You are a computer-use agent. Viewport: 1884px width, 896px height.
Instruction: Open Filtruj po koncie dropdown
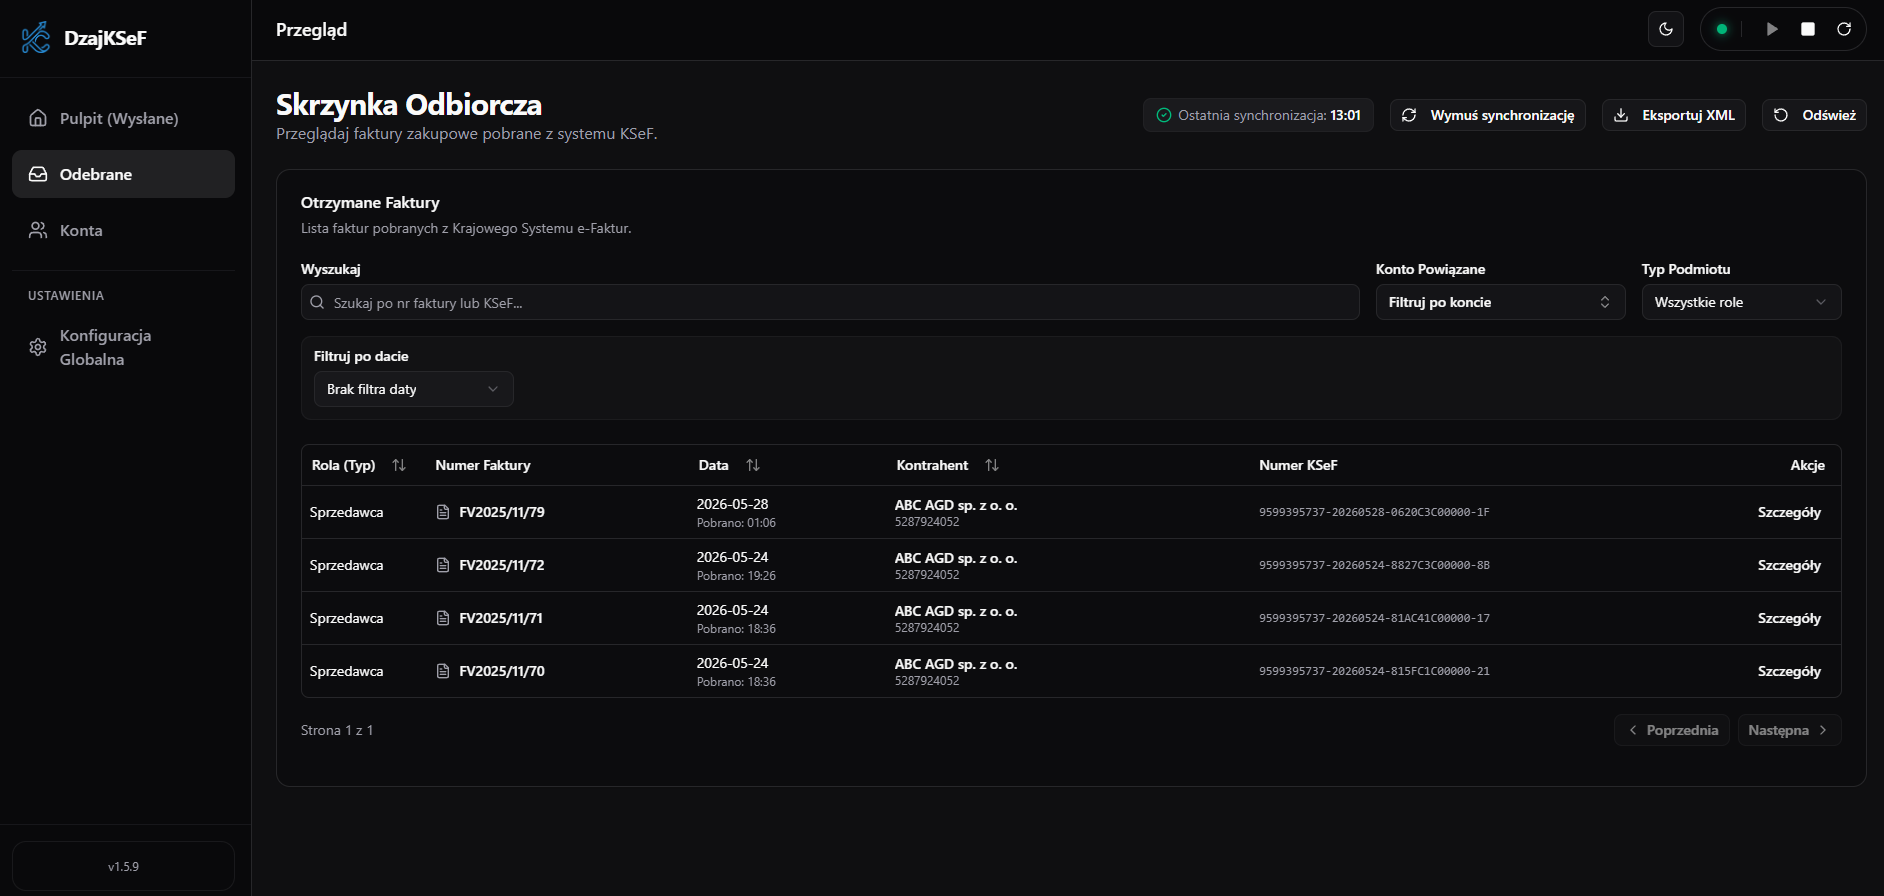click(x=1500, y=302)
